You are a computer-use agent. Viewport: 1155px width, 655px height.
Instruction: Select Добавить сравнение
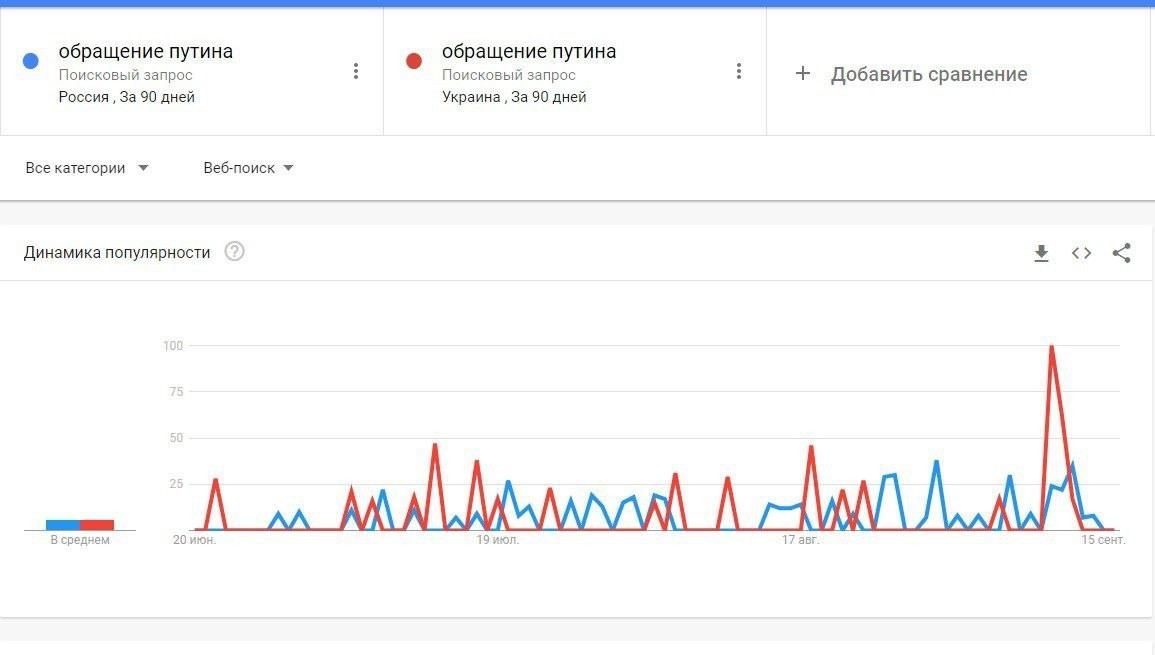click(x=929, y=74)
